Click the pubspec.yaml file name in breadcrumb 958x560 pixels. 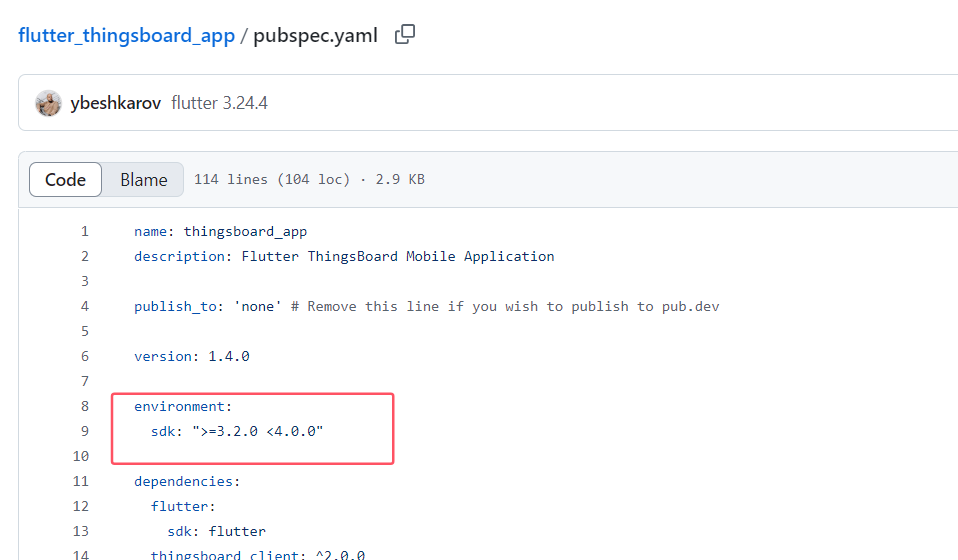click(x=315, y=35)
